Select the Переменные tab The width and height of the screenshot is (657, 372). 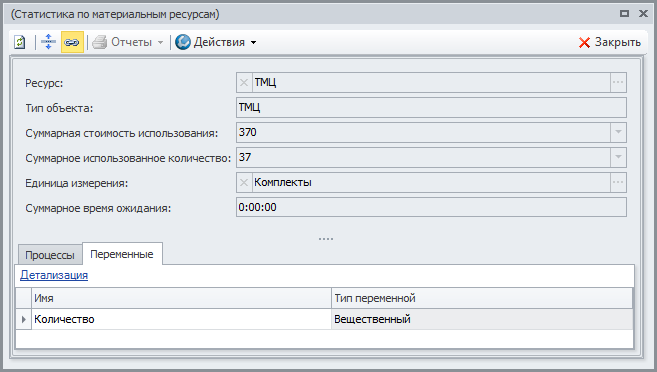click(122, 254)
